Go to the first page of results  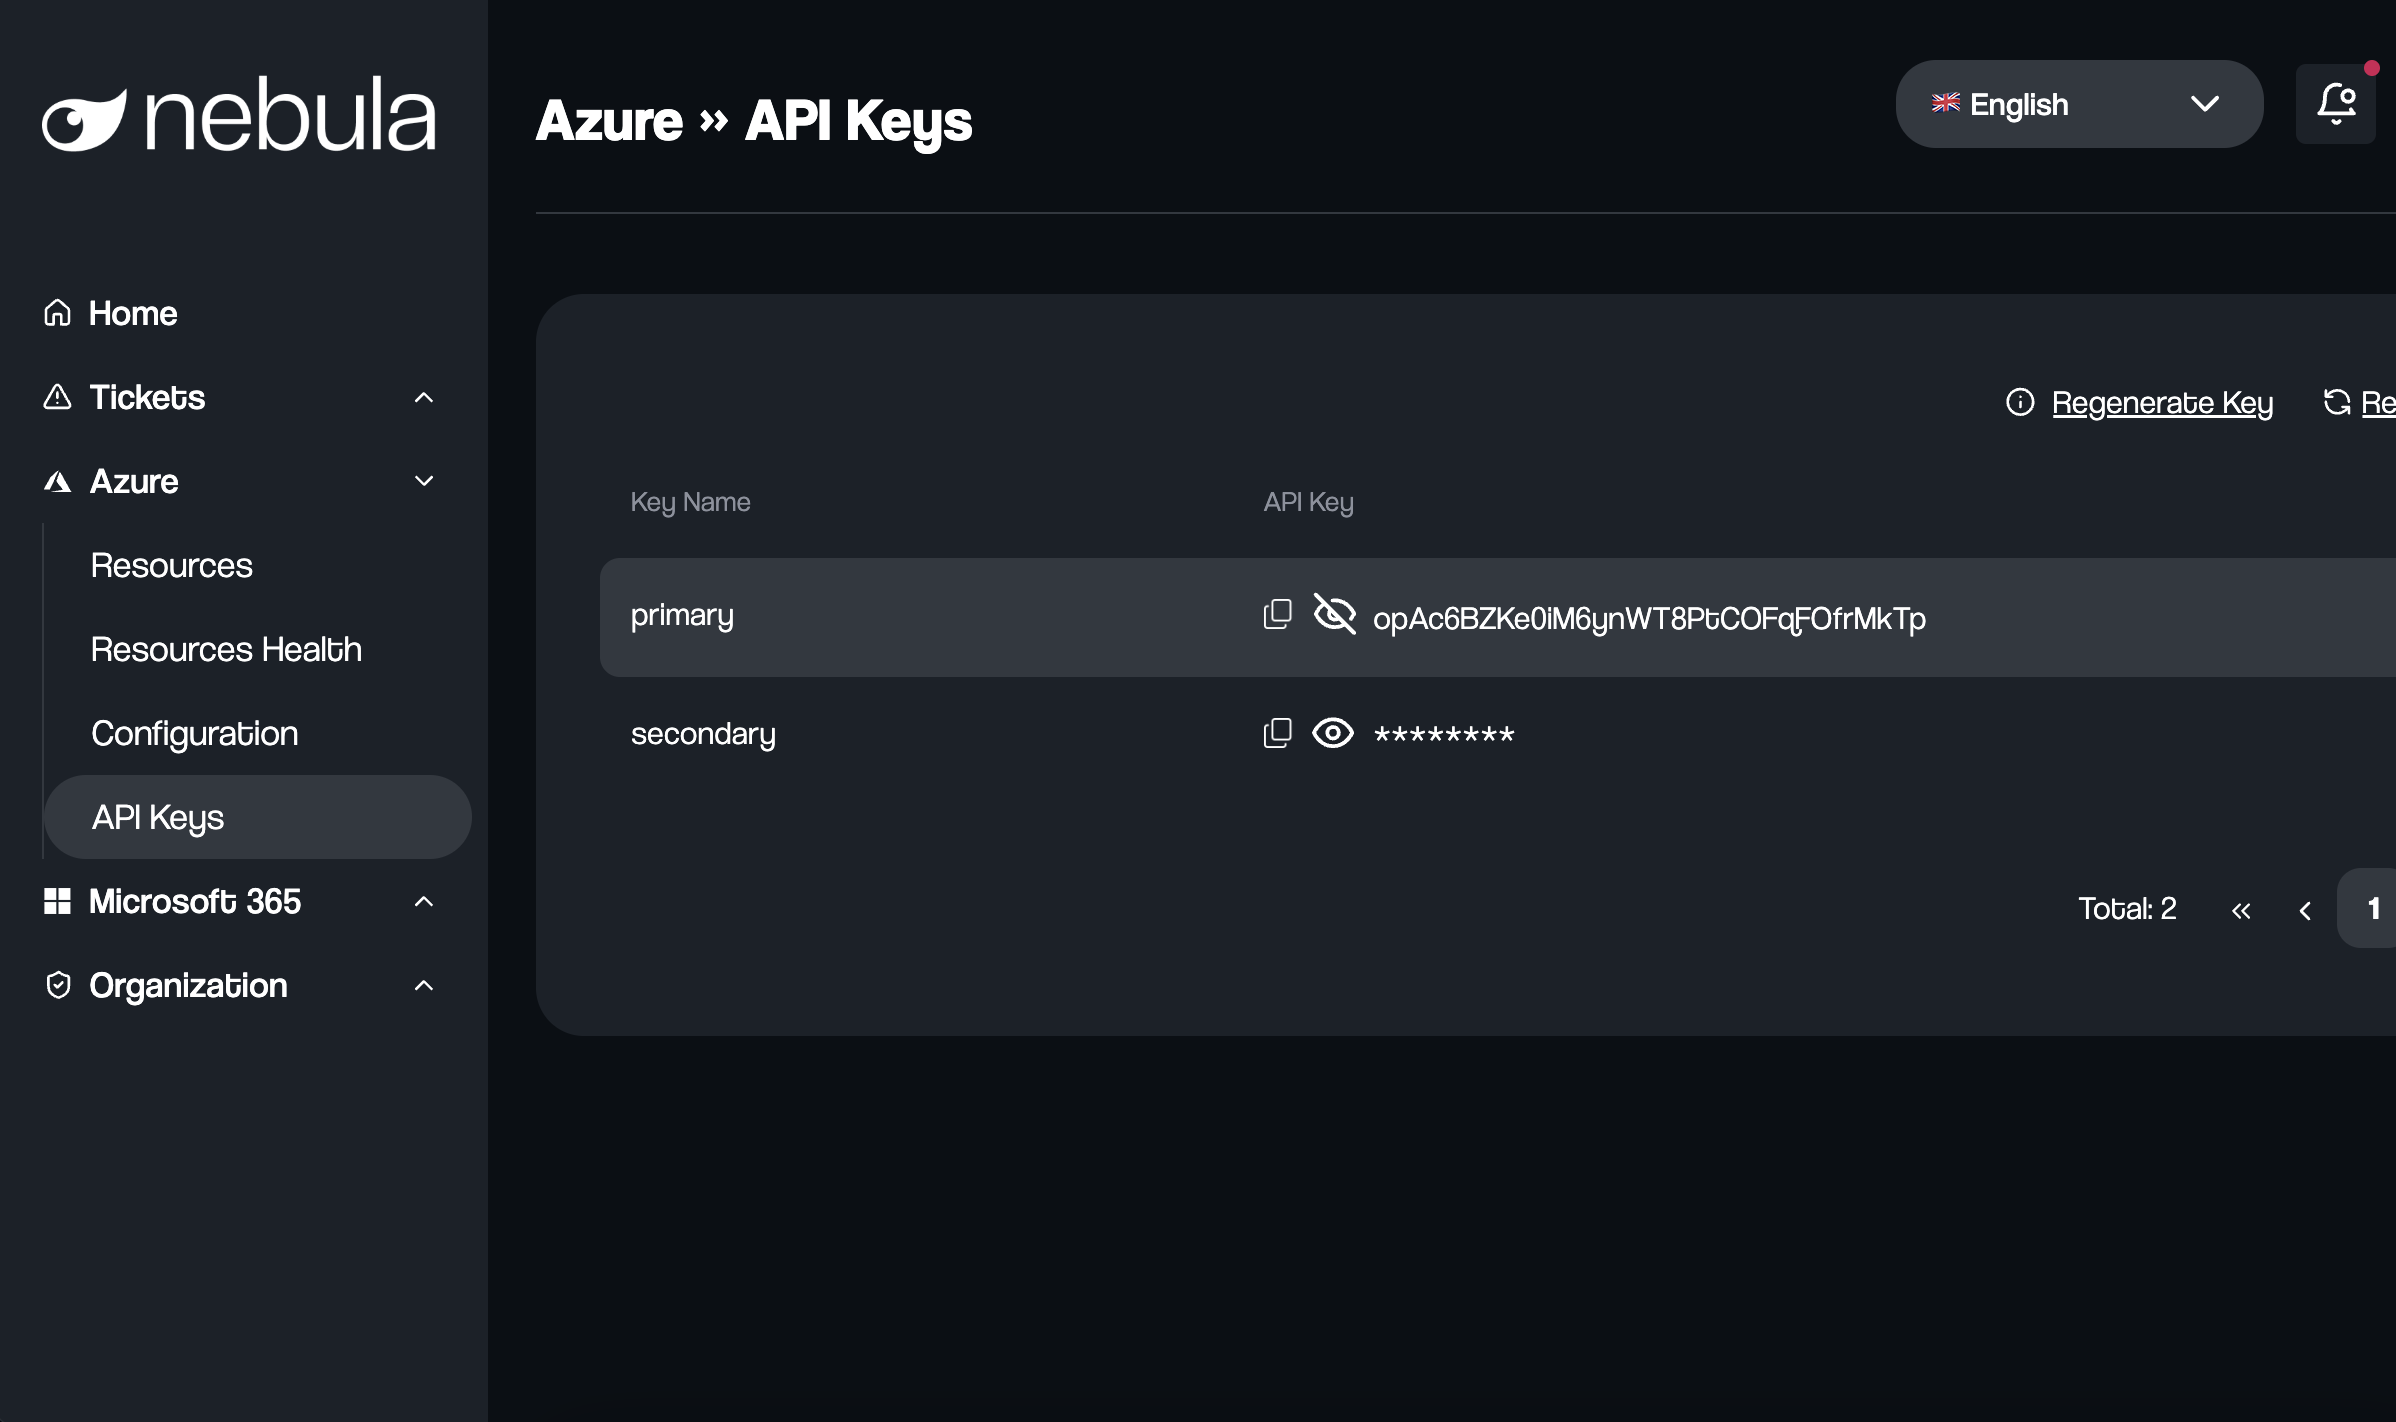[2241, 910]
